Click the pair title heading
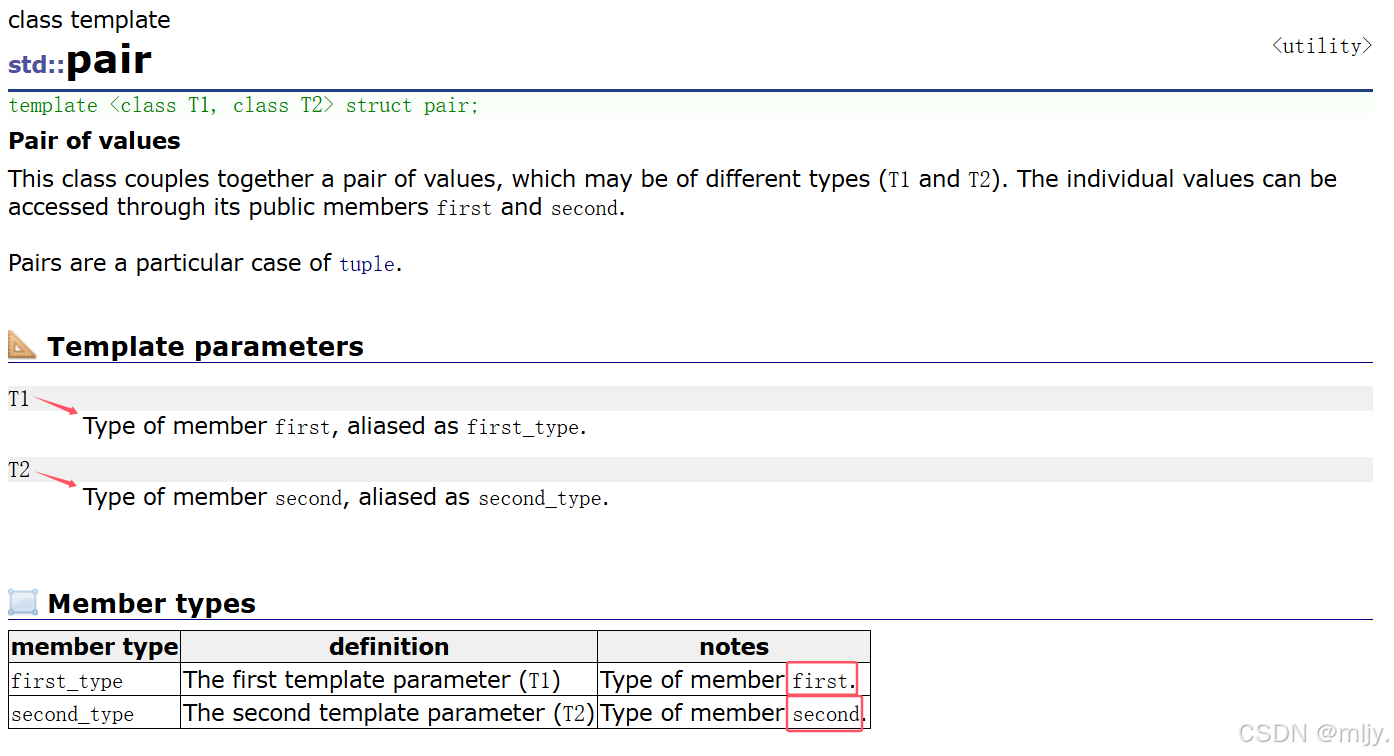Image resolution: width=1394 pixels, height=756 pixels. [x=108, y=60]
